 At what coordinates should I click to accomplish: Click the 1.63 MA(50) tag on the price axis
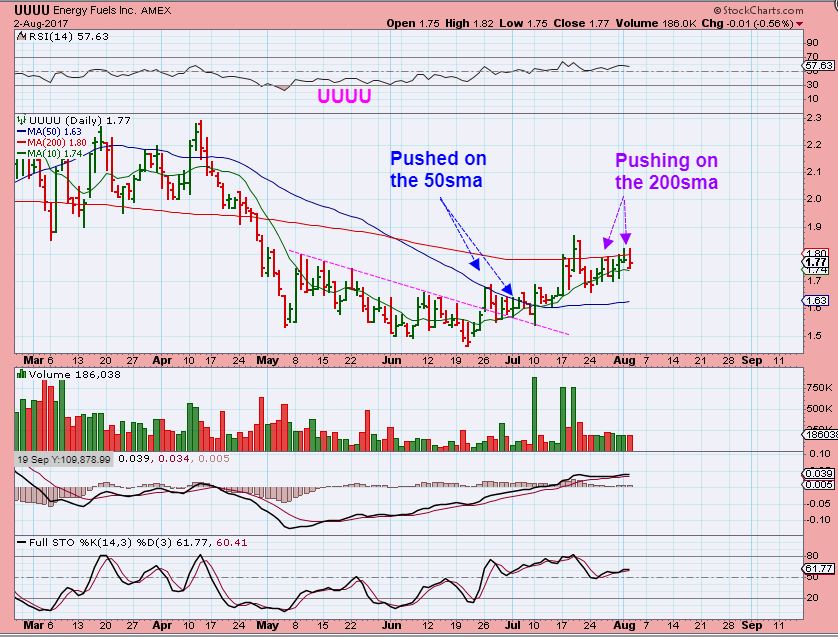[x=817, y=300]
